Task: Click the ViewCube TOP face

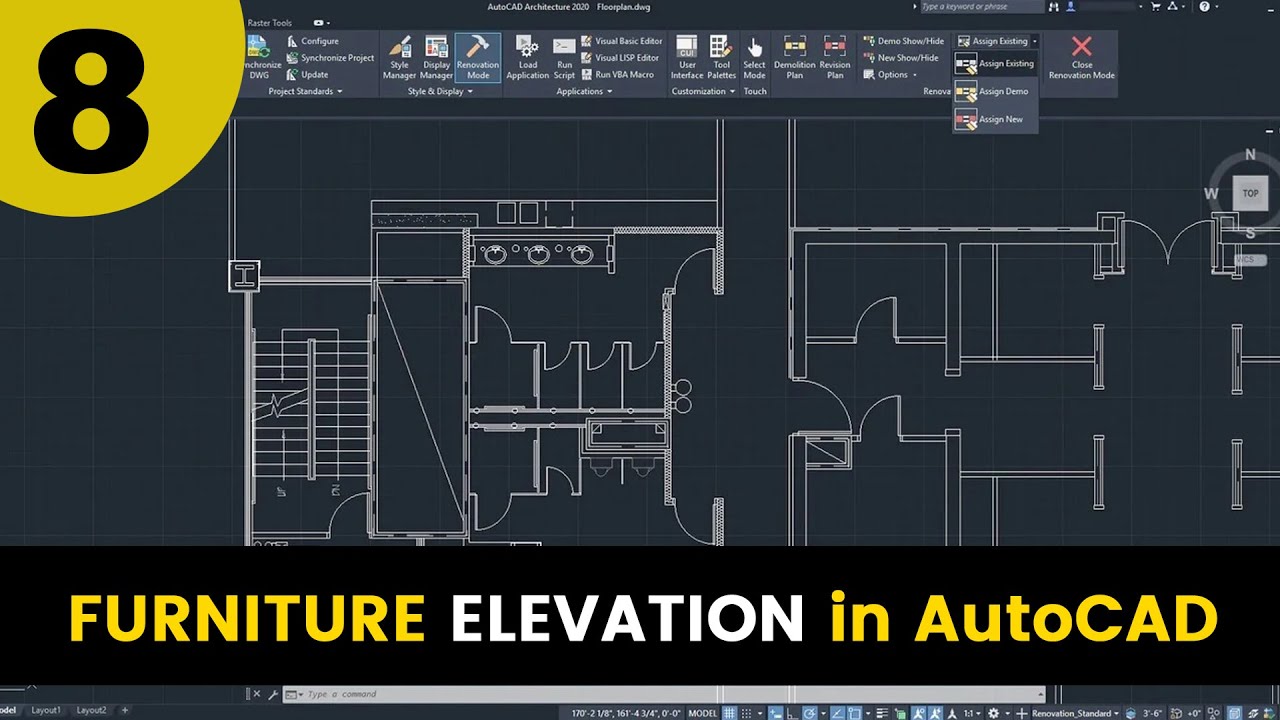Action: 1250,193
